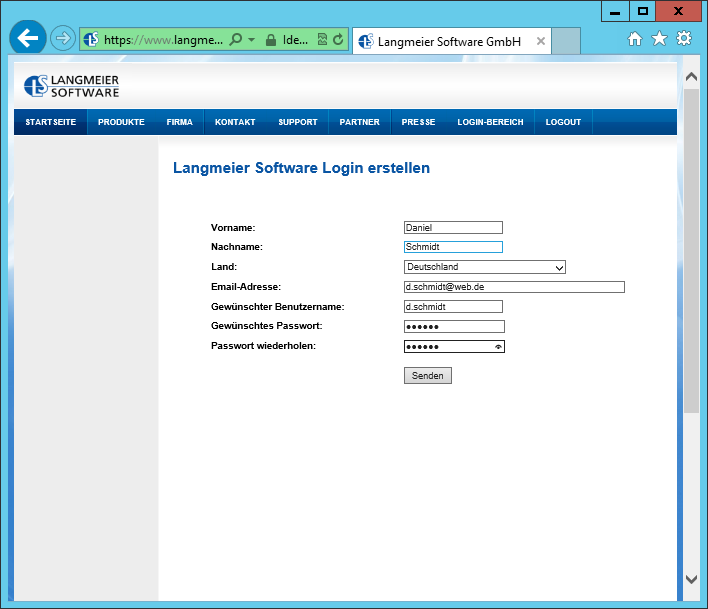Screen dimensions: 708x609
Task: Open the KONTAKT menu item
Action: click(235, 122)
